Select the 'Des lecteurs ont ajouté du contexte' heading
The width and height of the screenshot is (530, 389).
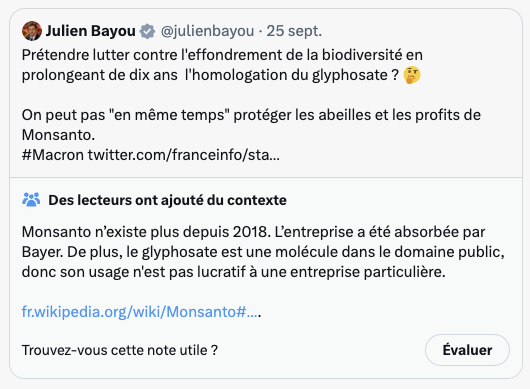[167, 200]
